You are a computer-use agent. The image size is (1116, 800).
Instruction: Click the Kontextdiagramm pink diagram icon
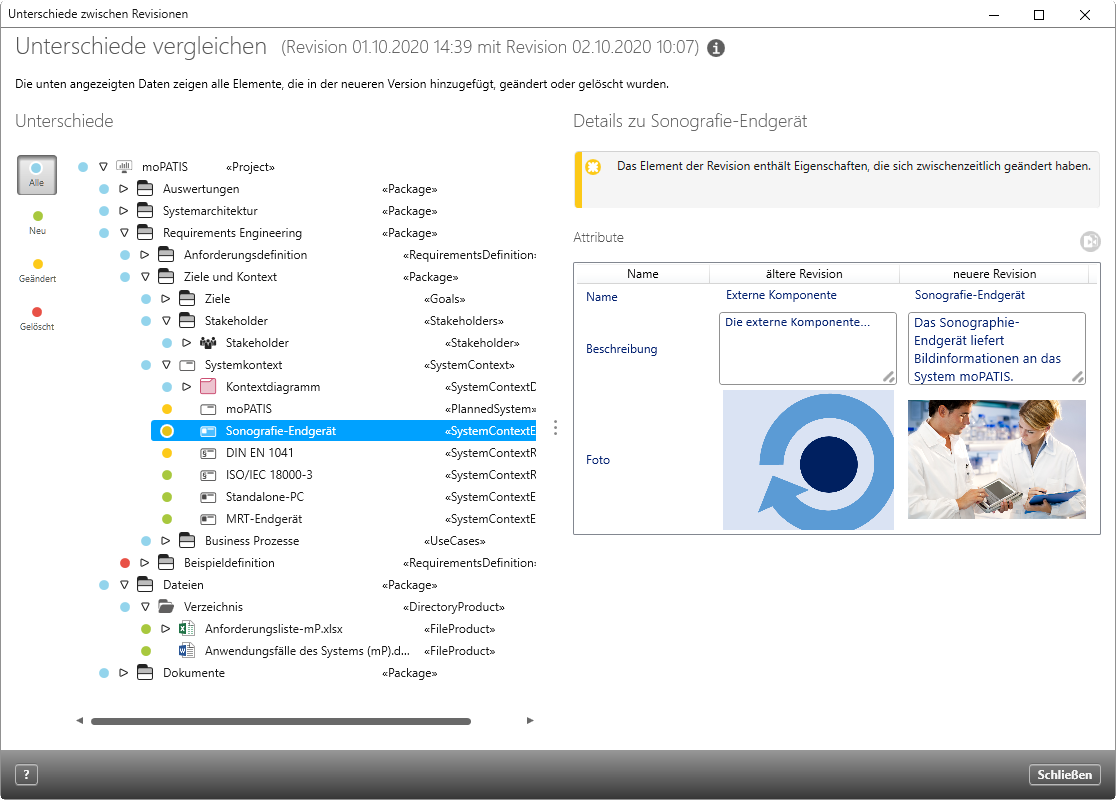[x=208, y=387]
